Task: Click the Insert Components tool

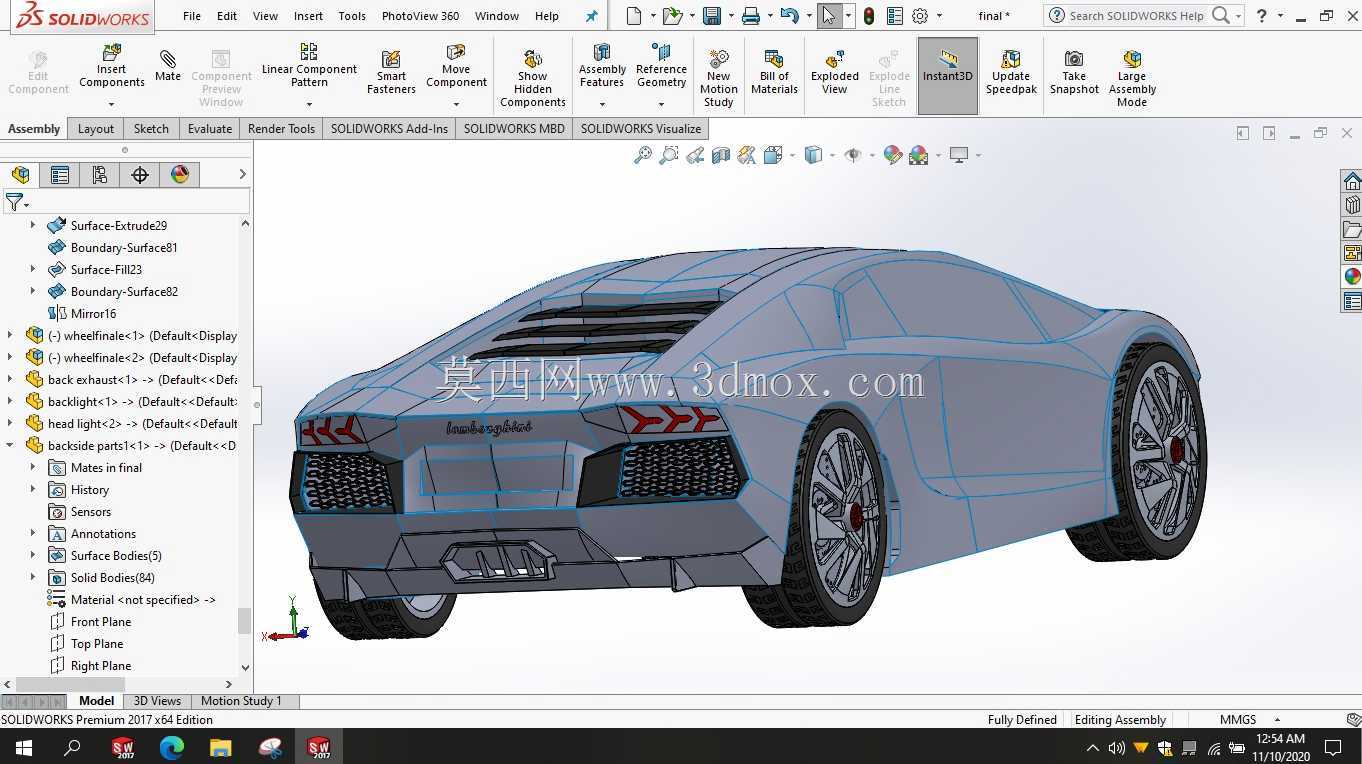Action: [x=112, y=66]
